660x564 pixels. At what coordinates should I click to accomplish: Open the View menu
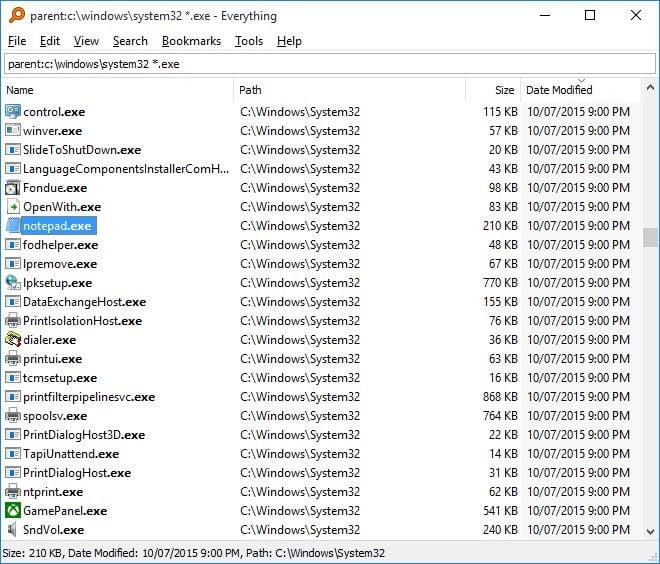point(86,41)
